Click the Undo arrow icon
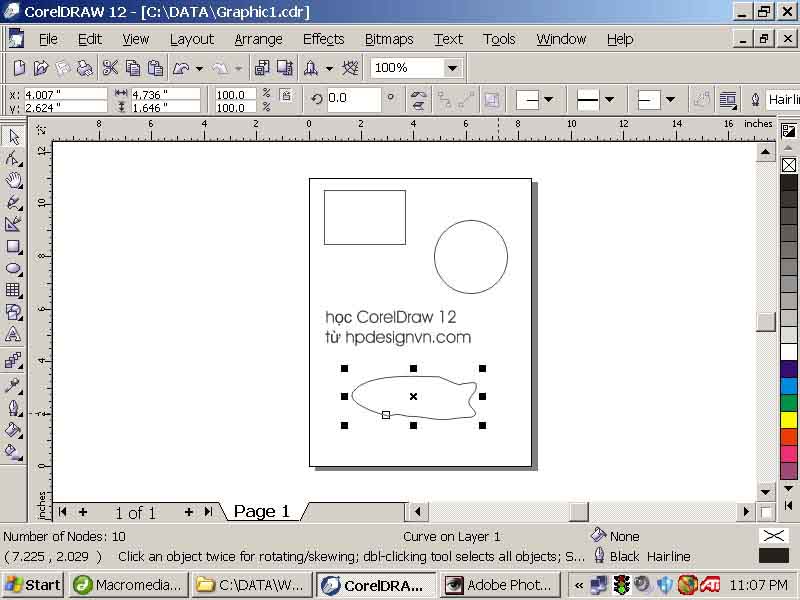800x600 pixels. 181,68
